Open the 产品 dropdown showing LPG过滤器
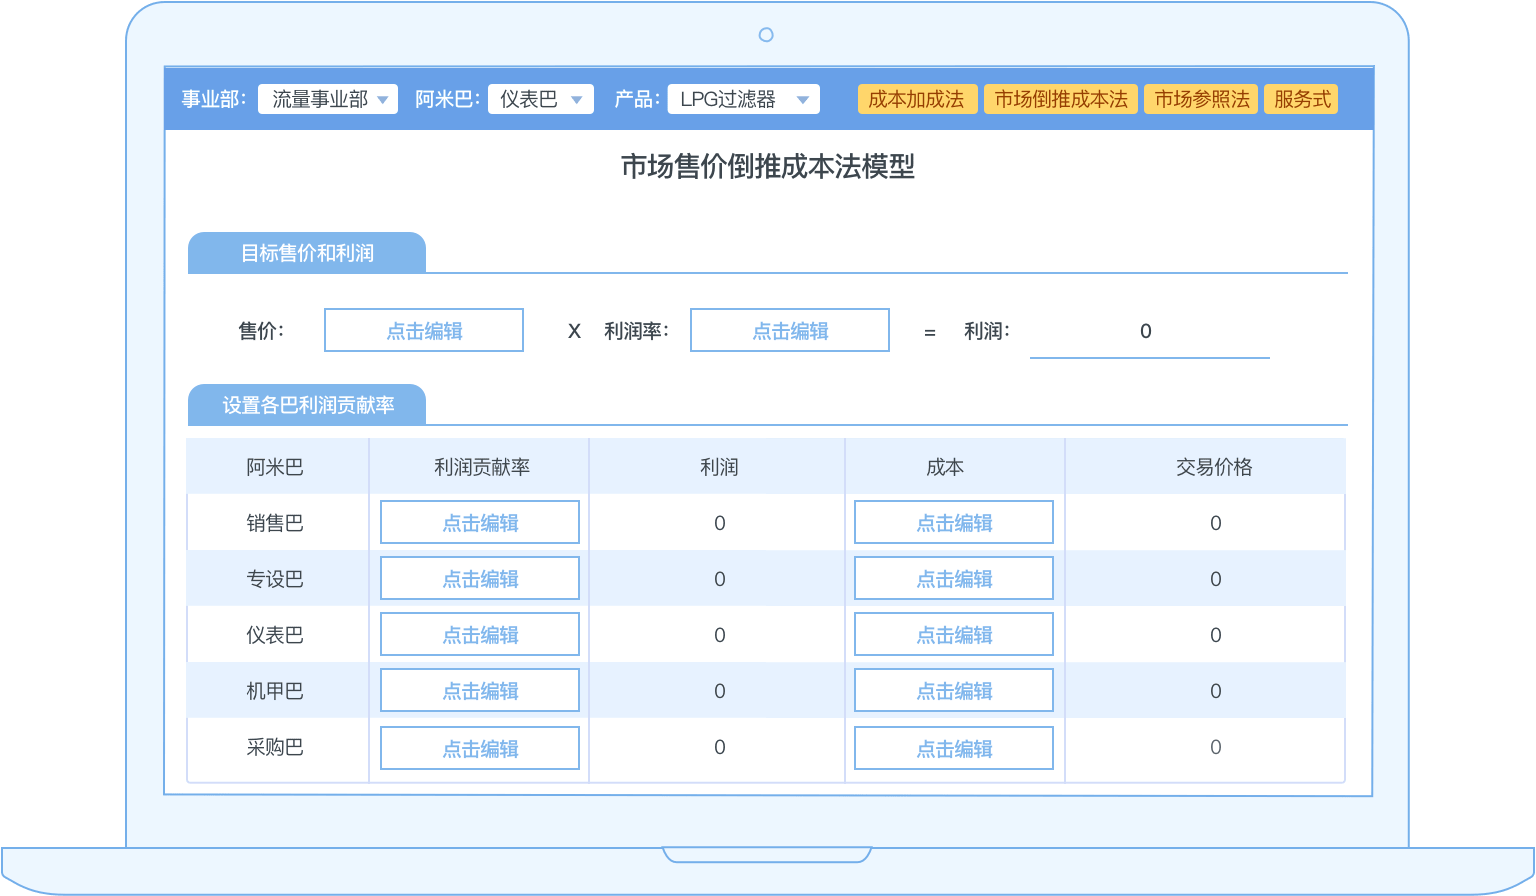1536x896 pixels. pyautogui.click(x=743, y=99)
